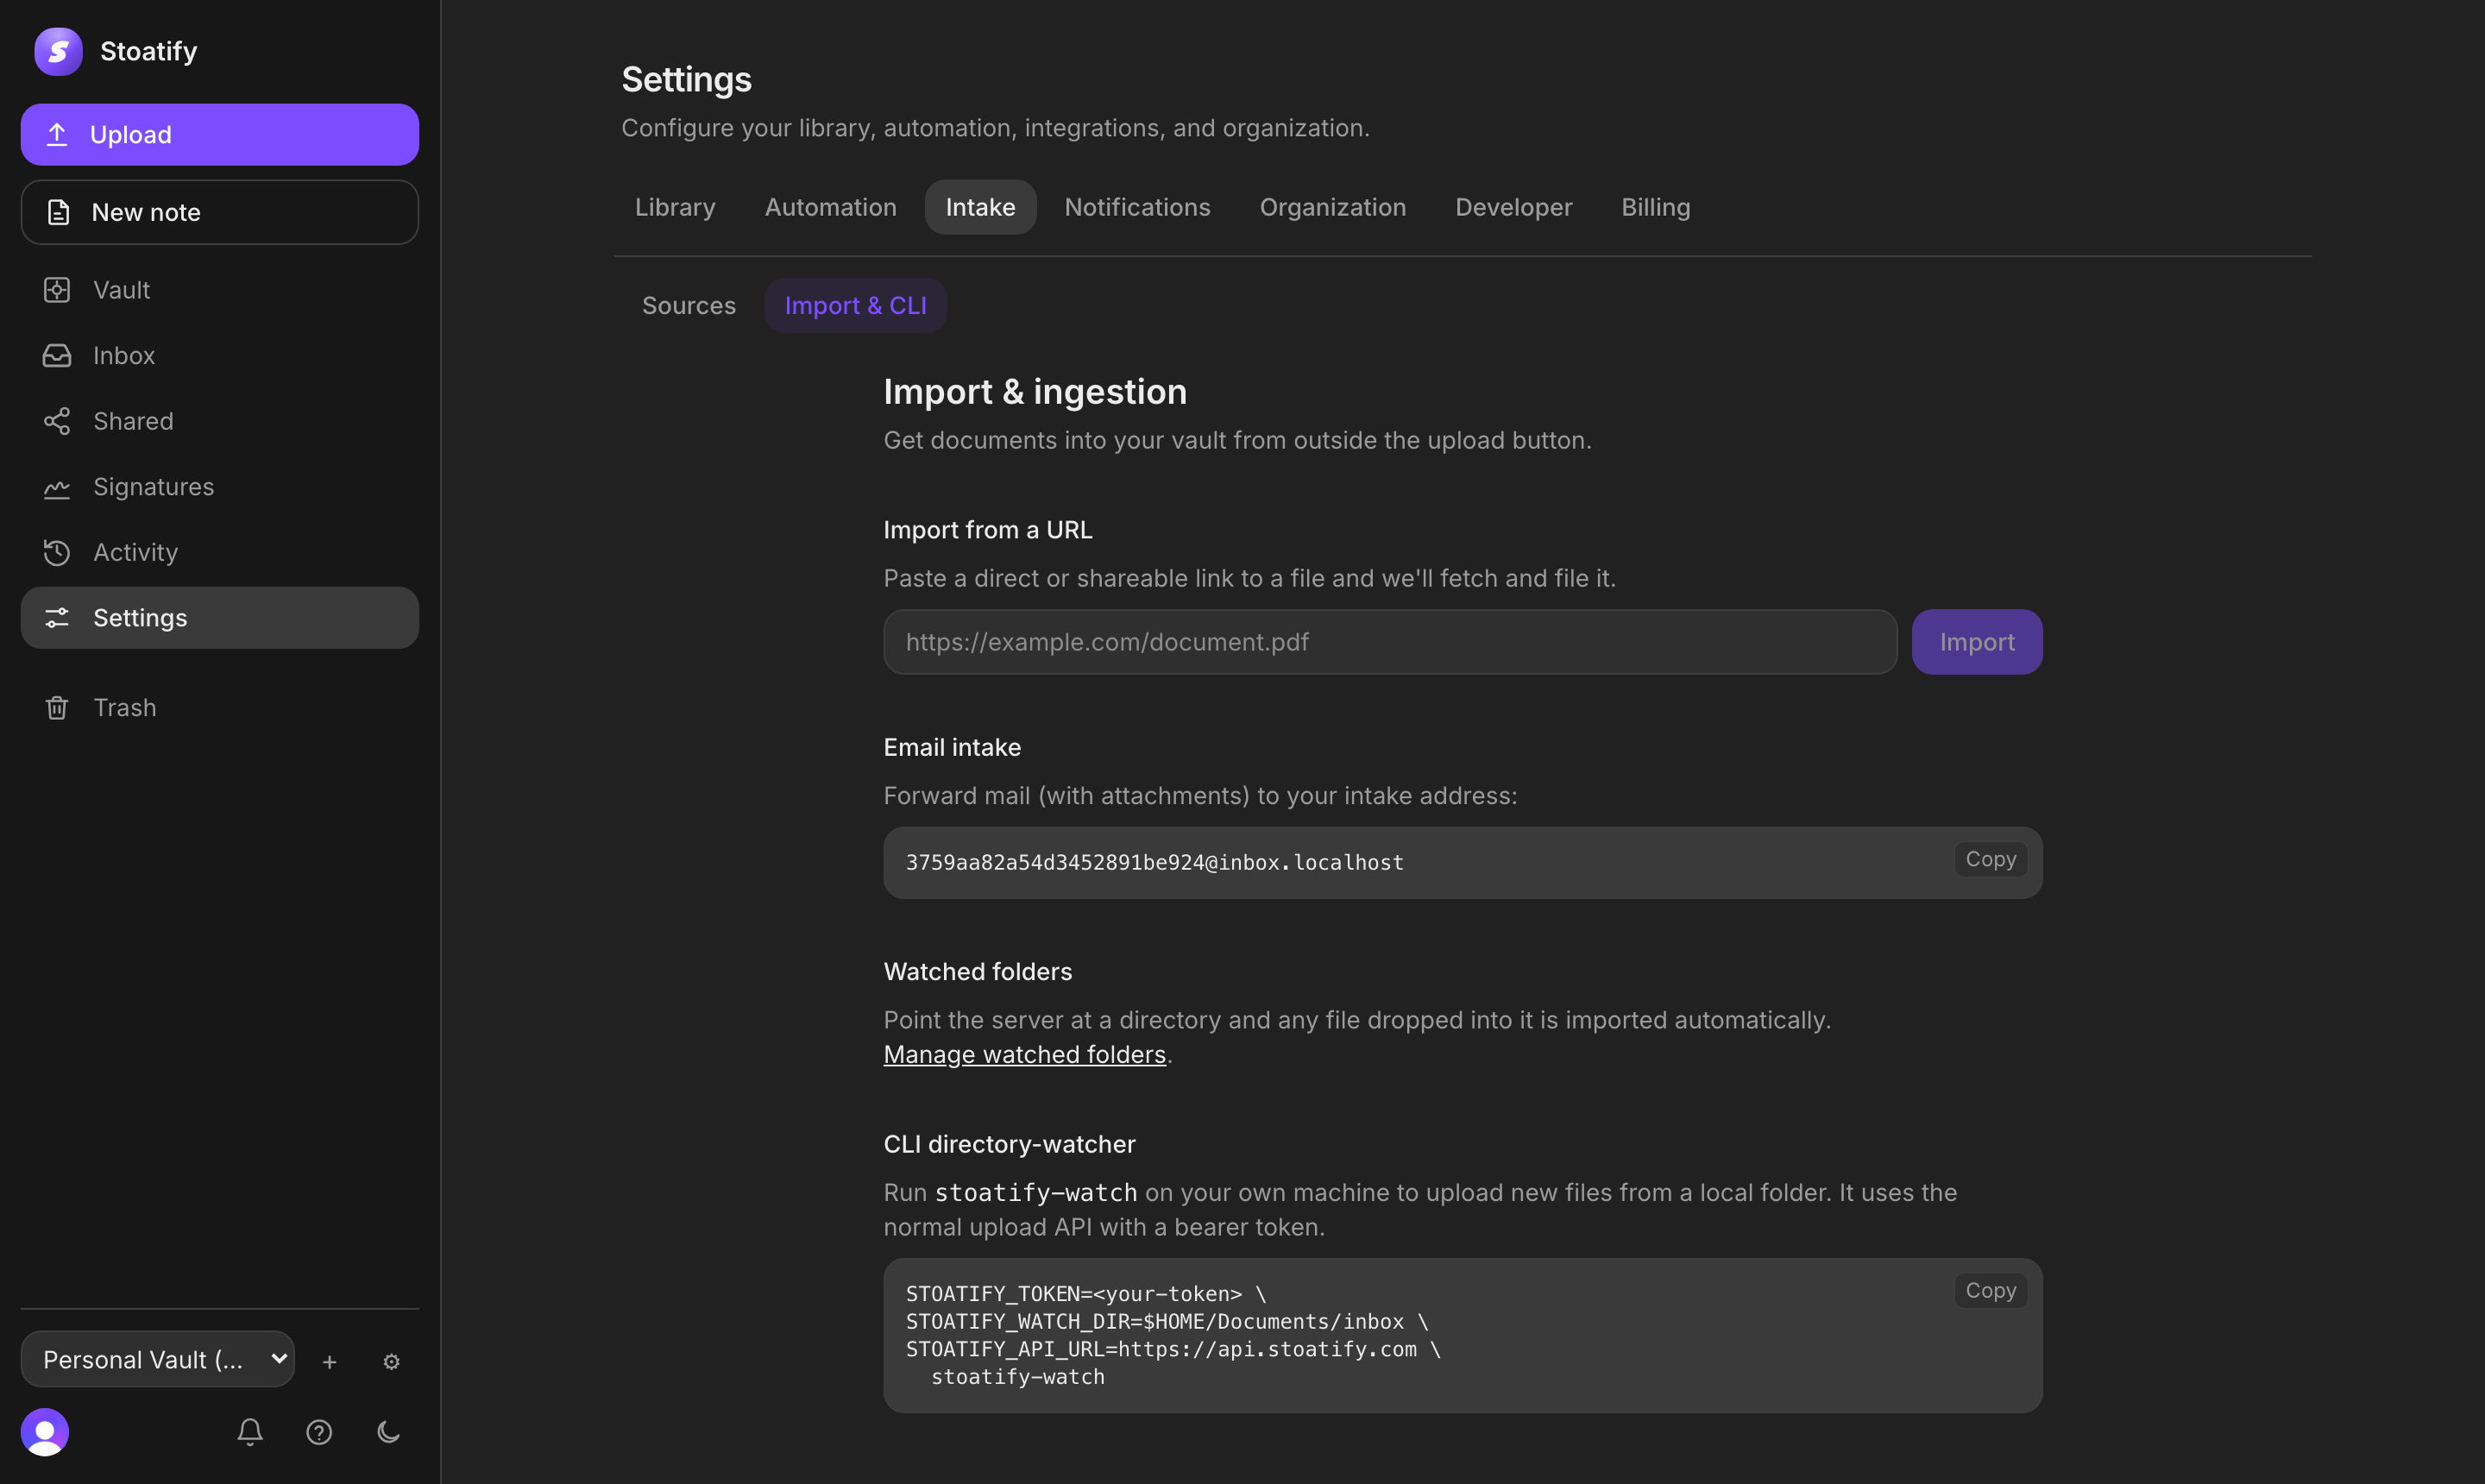Click the CLI directory-watcher heading

1009,1144
